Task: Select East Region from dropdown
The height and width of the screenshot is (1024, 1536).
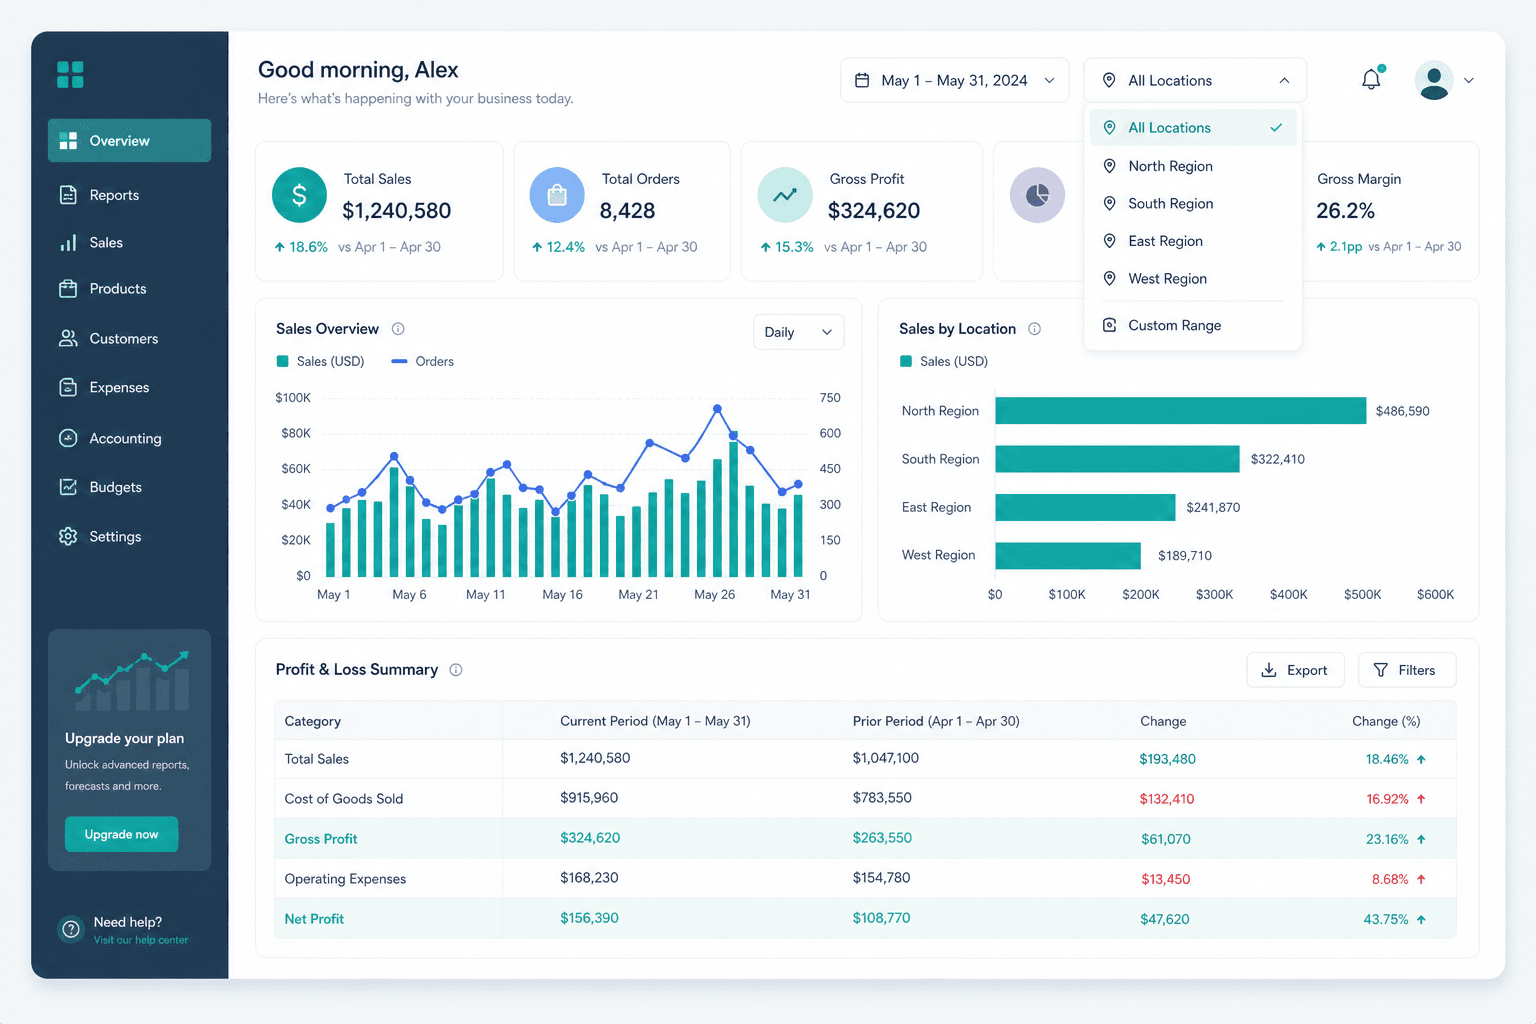Action: point(1193,241)
